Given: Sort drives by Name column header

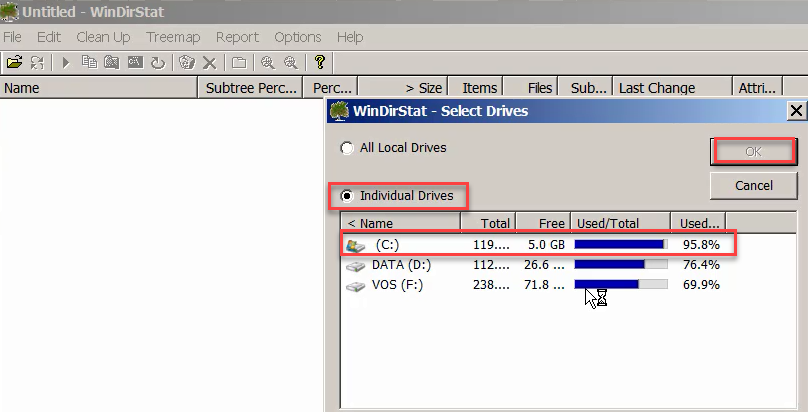Looking at the screenshot, I should [401, 223].
